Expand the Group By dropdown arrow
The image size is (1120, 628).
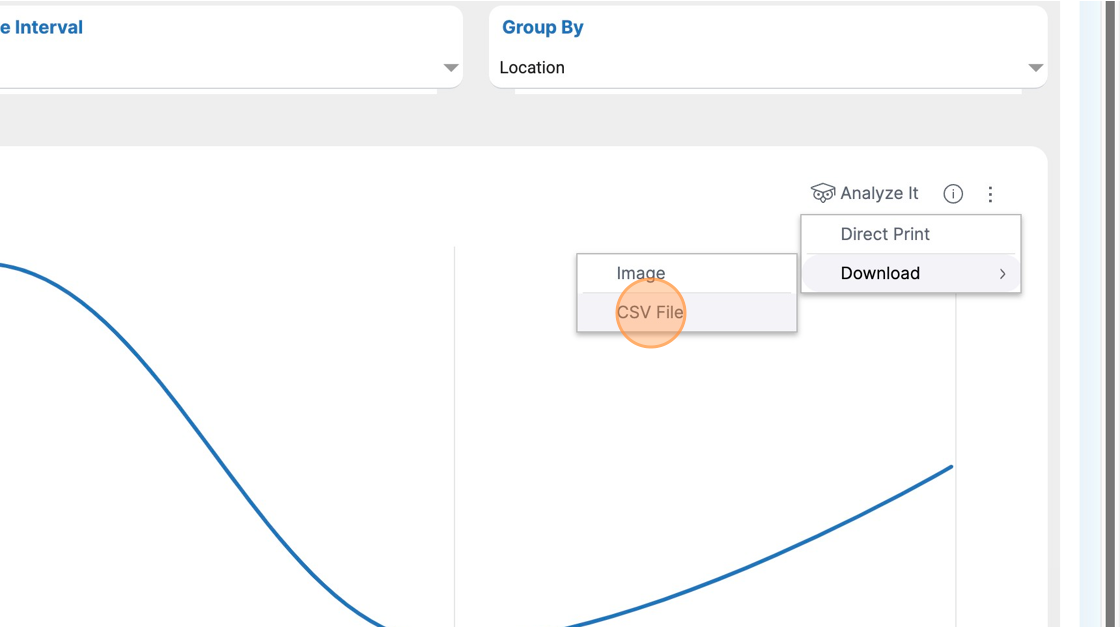point(1036,68)
